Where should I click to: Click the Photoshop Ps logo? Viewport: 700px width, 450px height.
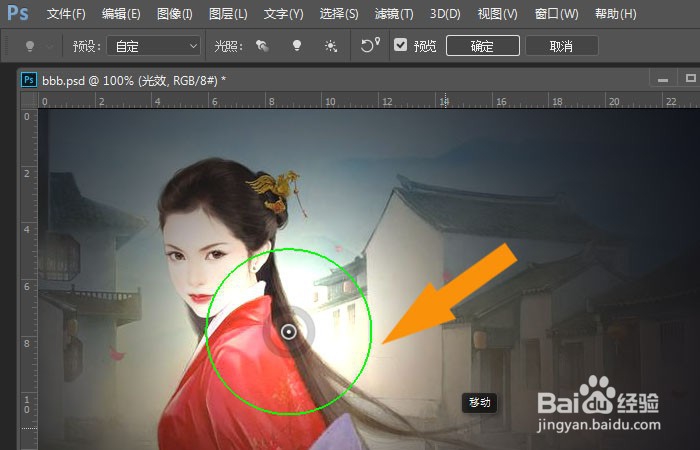[x=18, y=13]
